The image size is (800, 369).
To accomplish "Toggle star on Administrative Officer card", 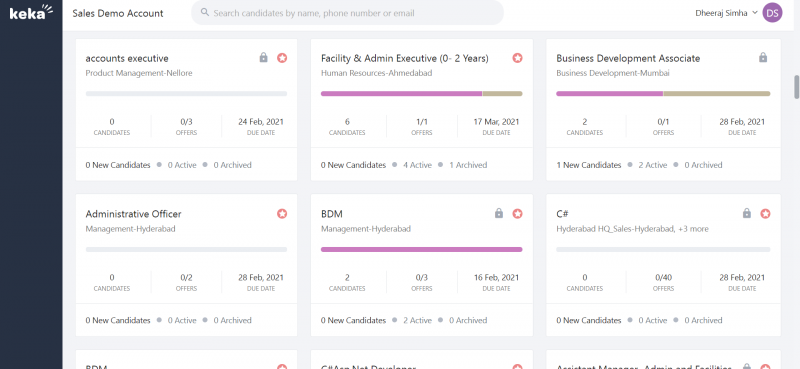I will (x=282, y=214).
